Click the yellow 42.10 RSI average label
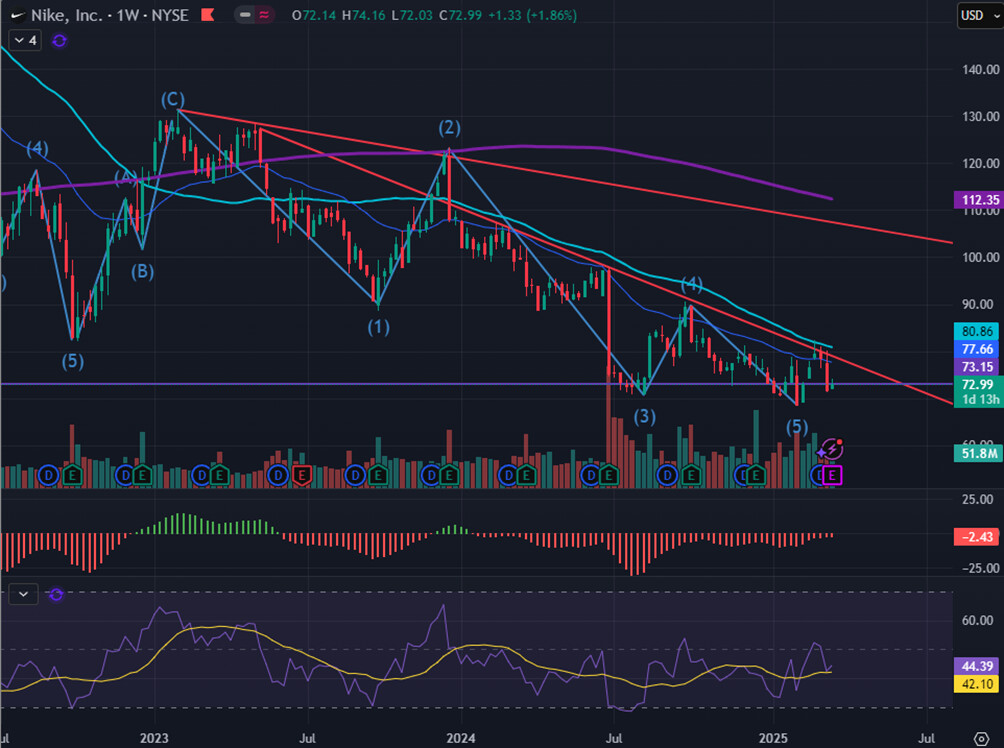 tap(973, 683)
